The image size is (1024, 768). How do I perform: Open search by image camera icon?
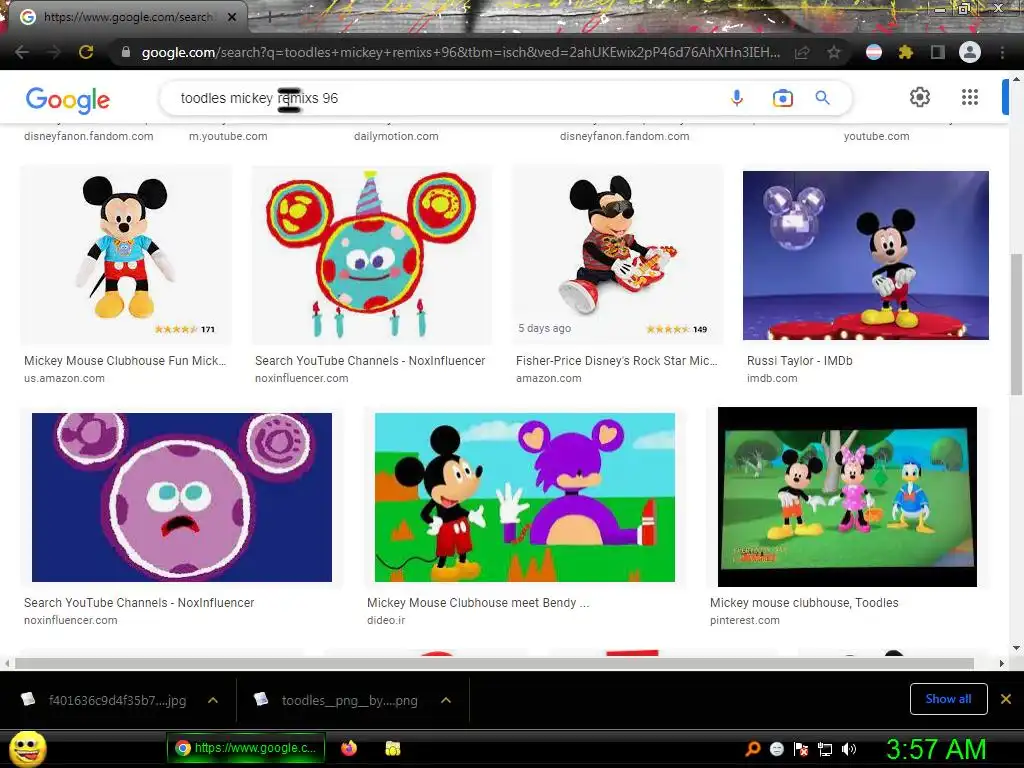[x=782, y=98]
